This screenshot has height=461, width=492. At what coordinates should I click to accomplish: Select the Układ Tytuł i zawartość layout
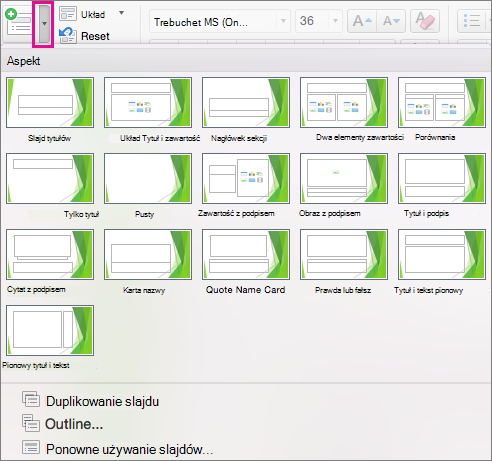[x=148, y=103]
